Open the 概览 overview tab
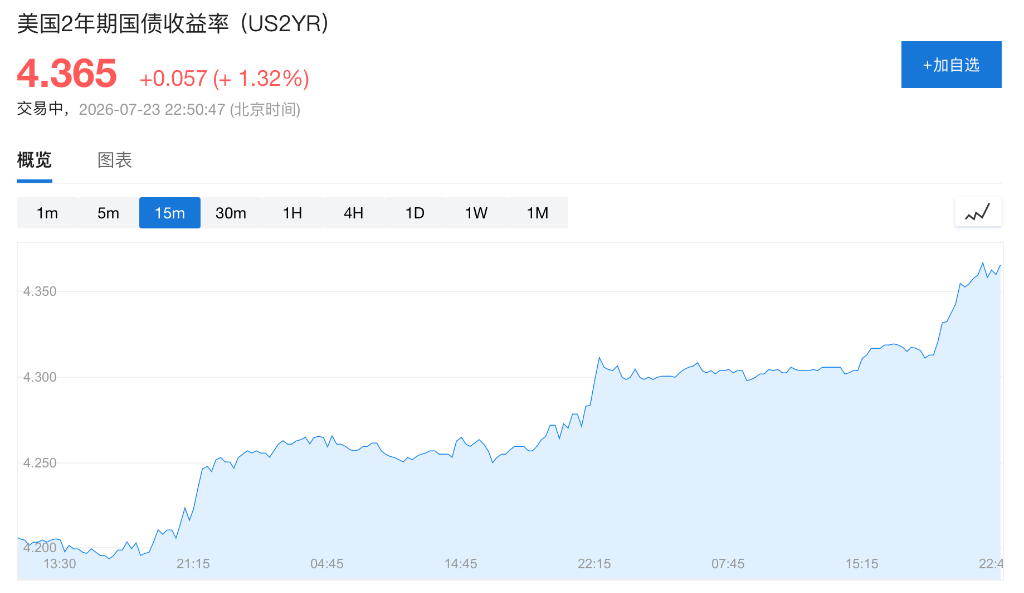Viewport: 1024px width, 593px height. click(34, 160)
